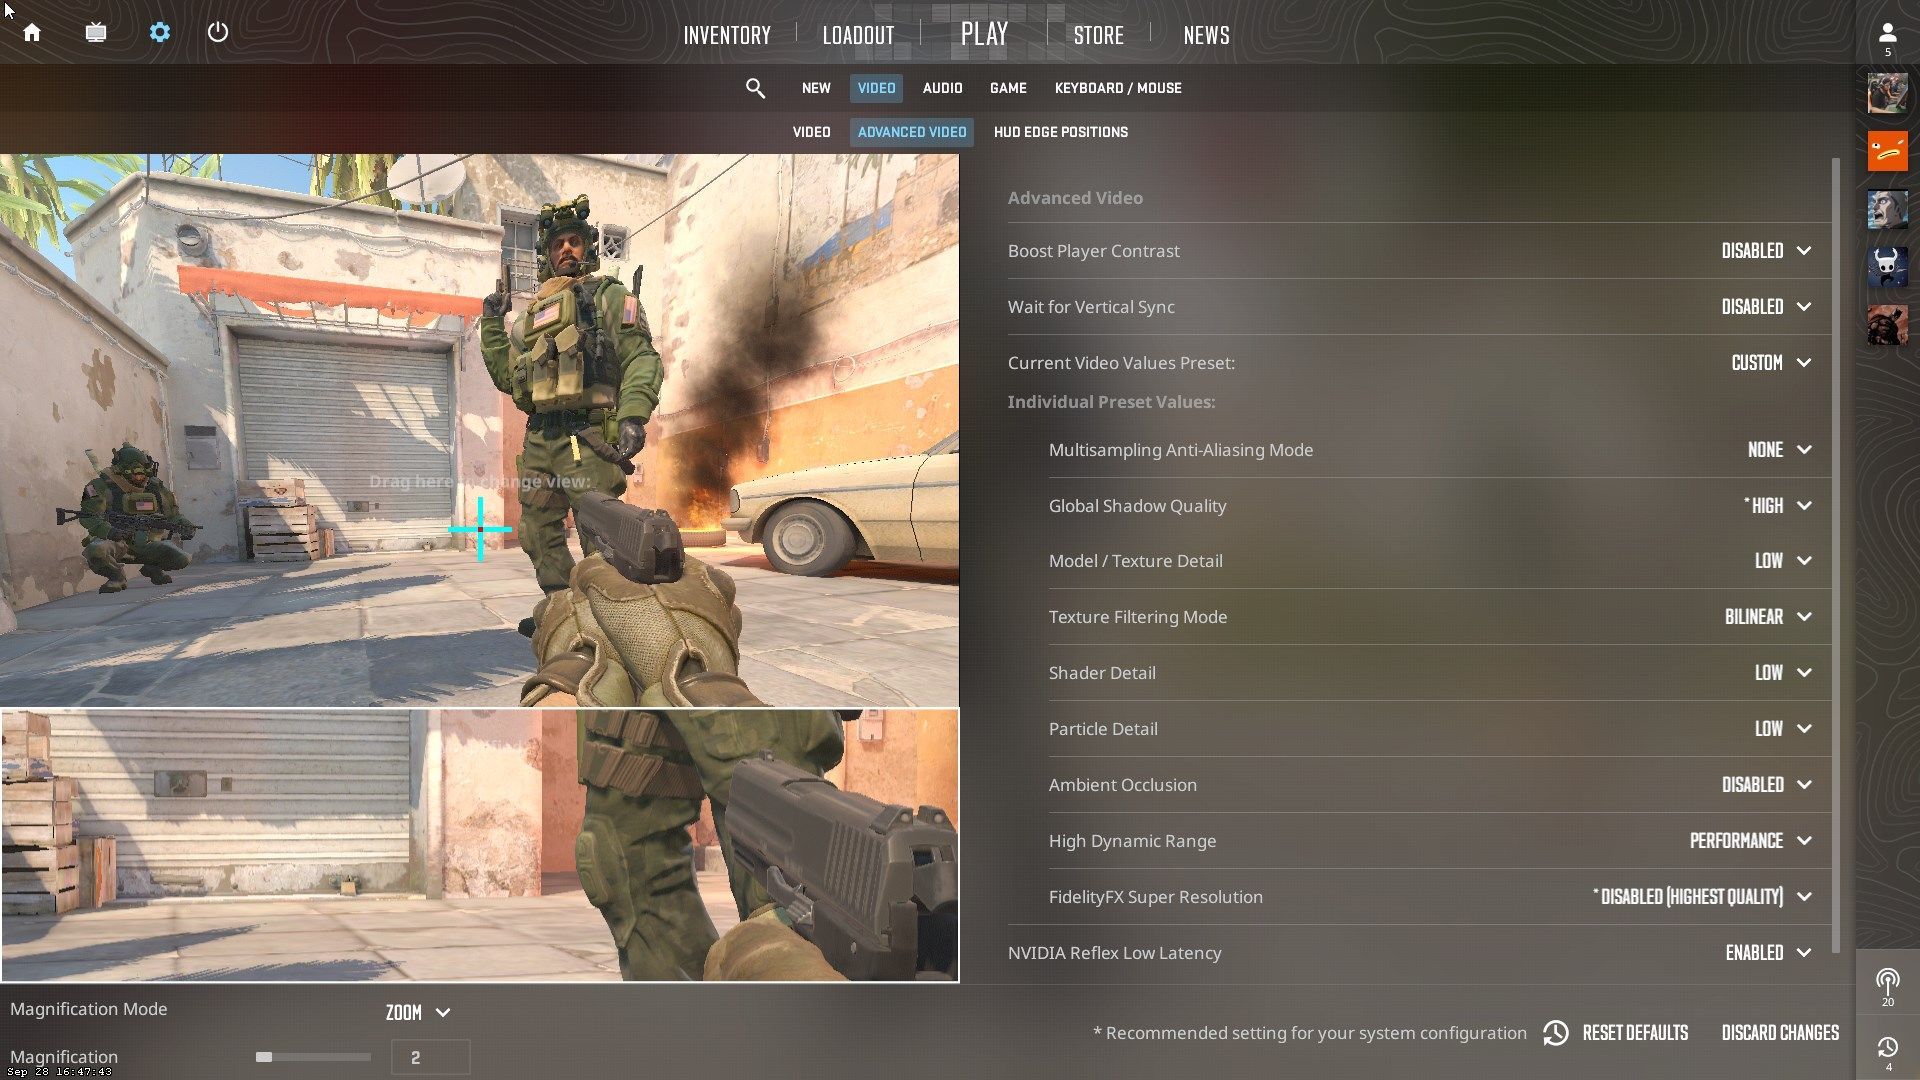Drag the Magnification slider control
This screenshot has width=1920, height=1080.
(x=264, y=1056)
